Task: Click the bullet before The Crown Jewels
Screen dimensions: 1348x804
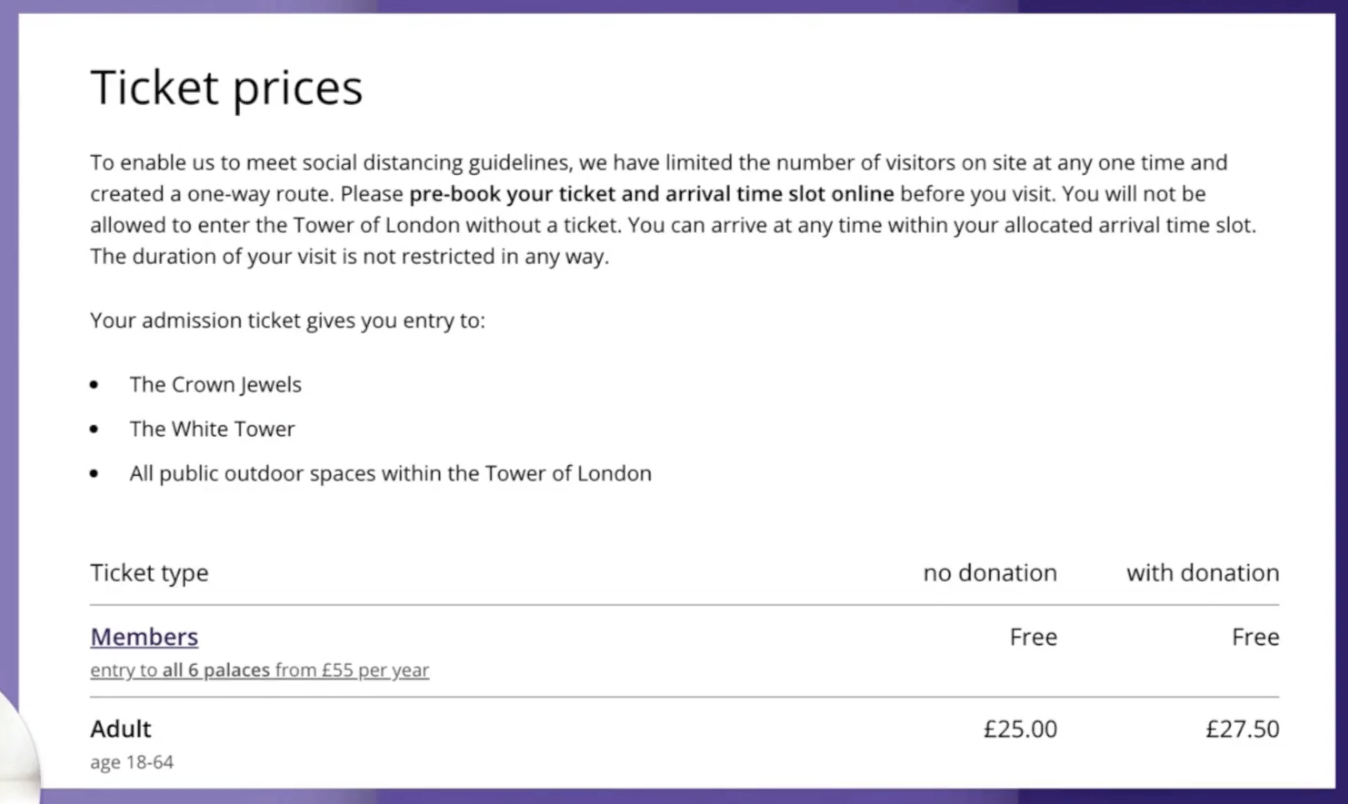Action: [x=94, y=385]
